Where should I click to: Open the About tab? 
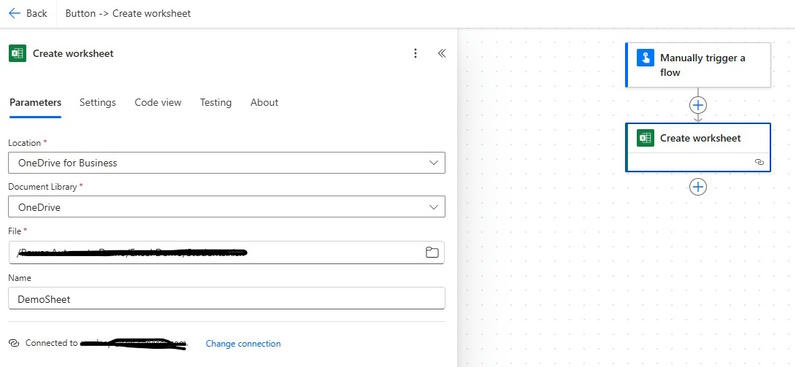[264, 102]
